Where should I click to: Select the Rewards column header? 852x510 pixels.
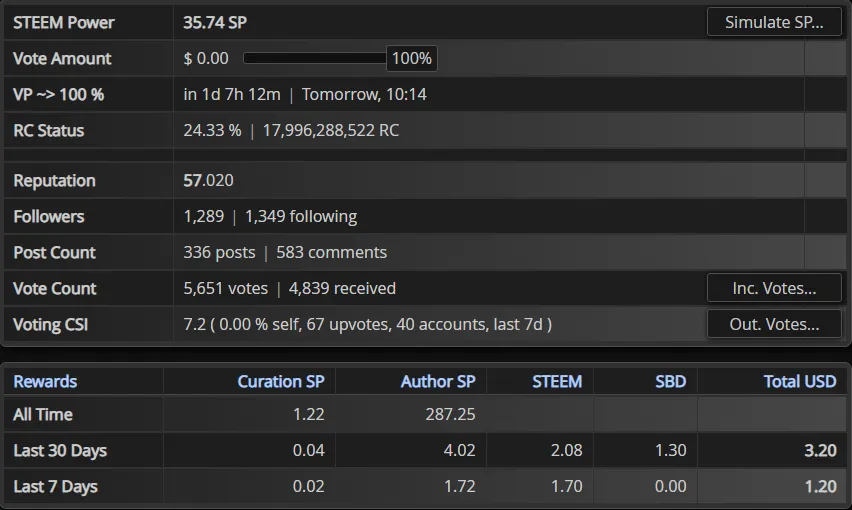[45, 381]
